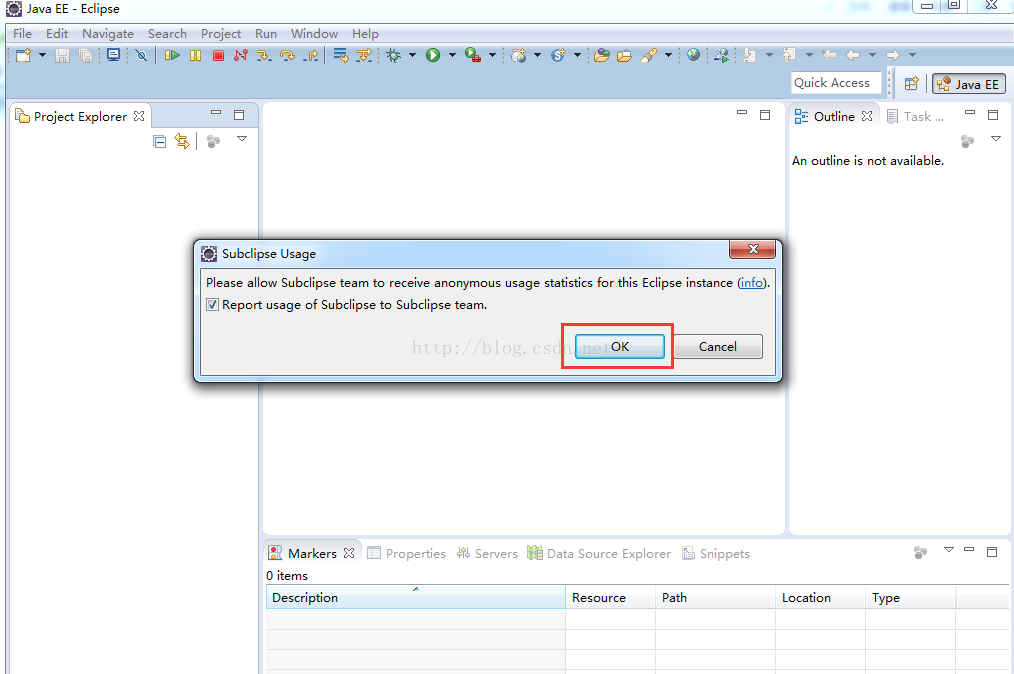Click the Last Edit Location icon
Image resolution: width=1014 pixels, height=674 pixels.
pyautogui.click(x=830, y=56)
